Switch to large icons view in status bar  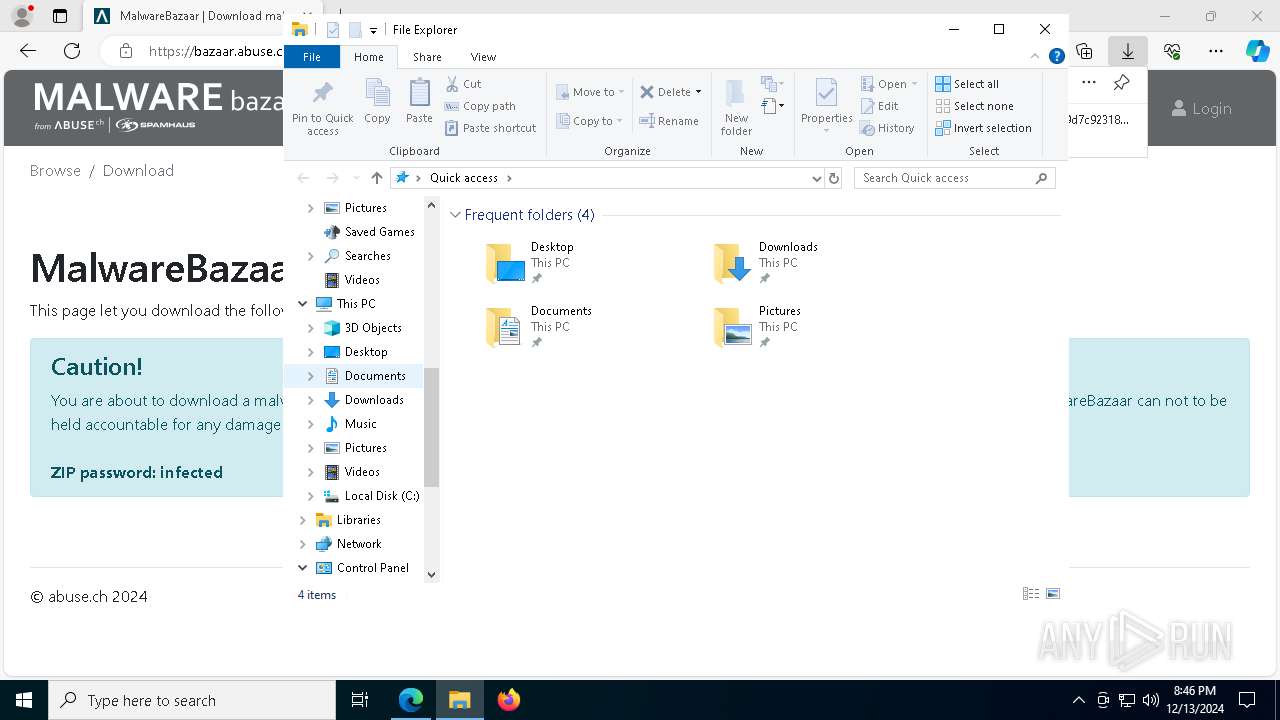(x=1053, y=594)
